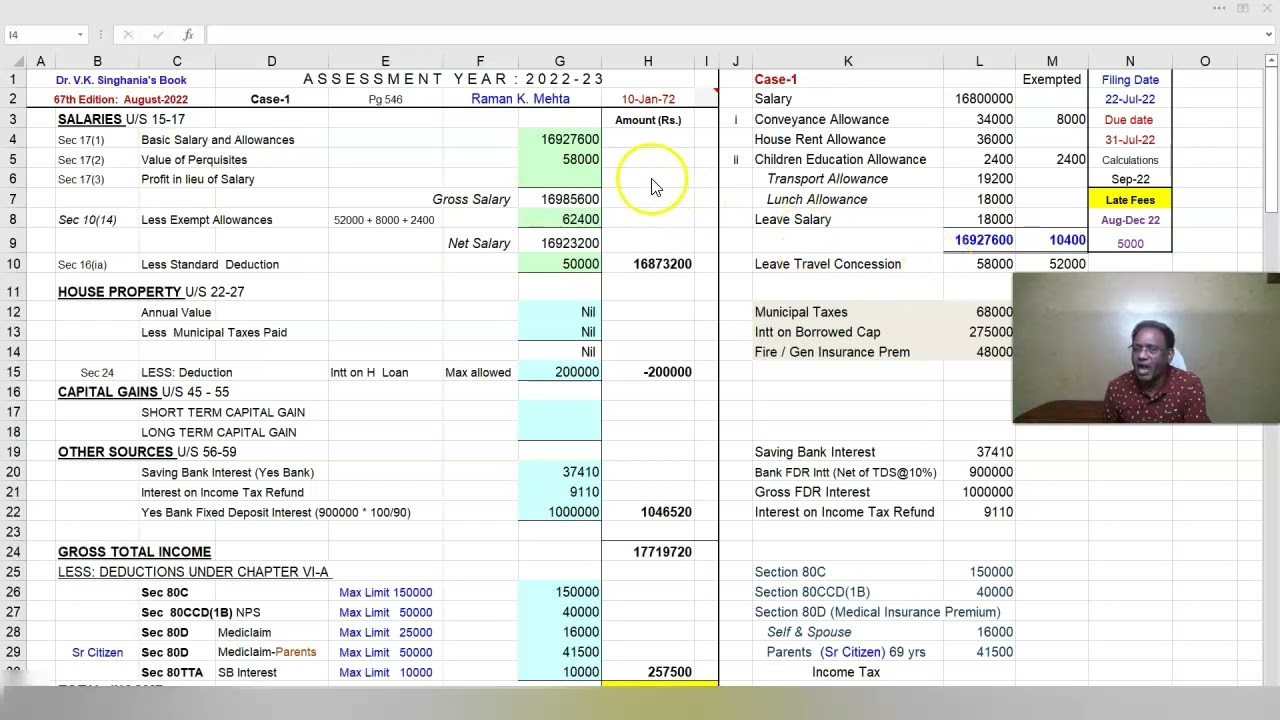
Task: Select Basic Salary value 16927600 in column G
Action: coord(560,139)
